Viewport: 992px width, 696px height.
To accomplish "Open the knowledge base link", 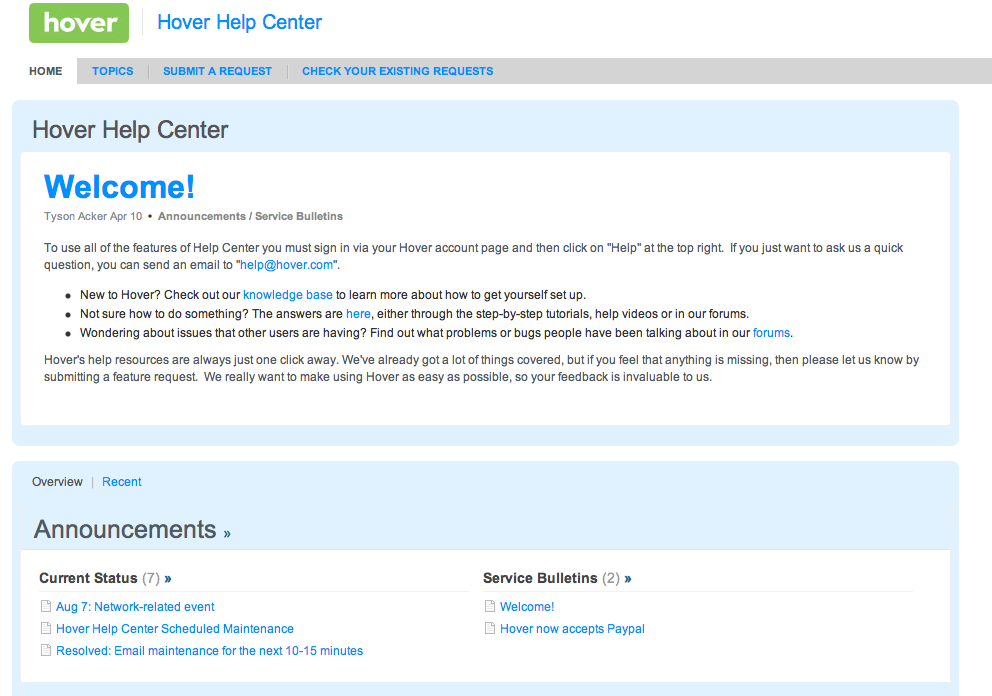I will pyautogui.click(x=287, y=295).
